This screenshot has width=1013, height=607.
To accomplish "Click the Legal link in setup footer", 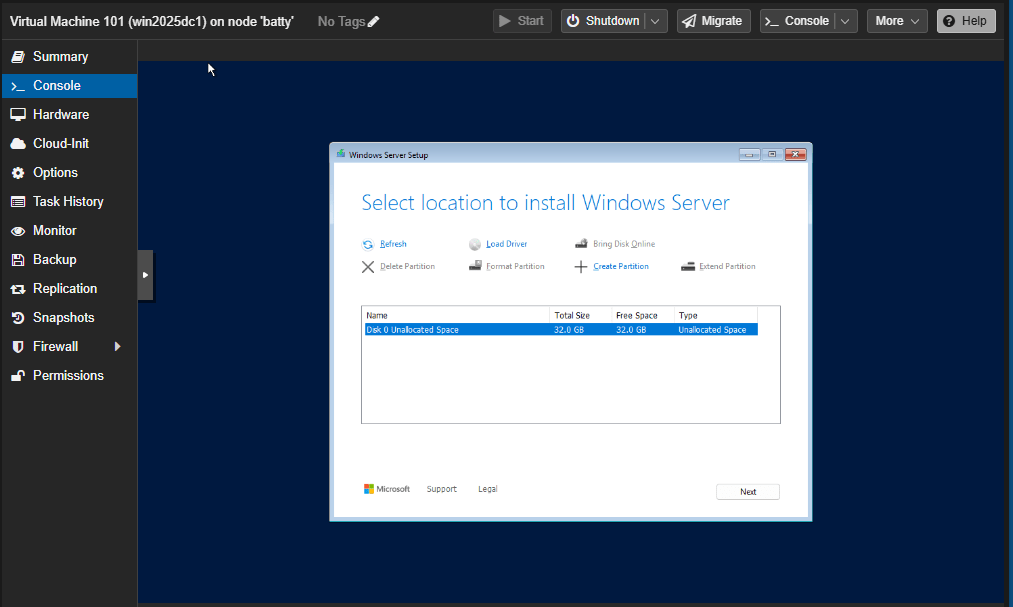I will 487,489.
